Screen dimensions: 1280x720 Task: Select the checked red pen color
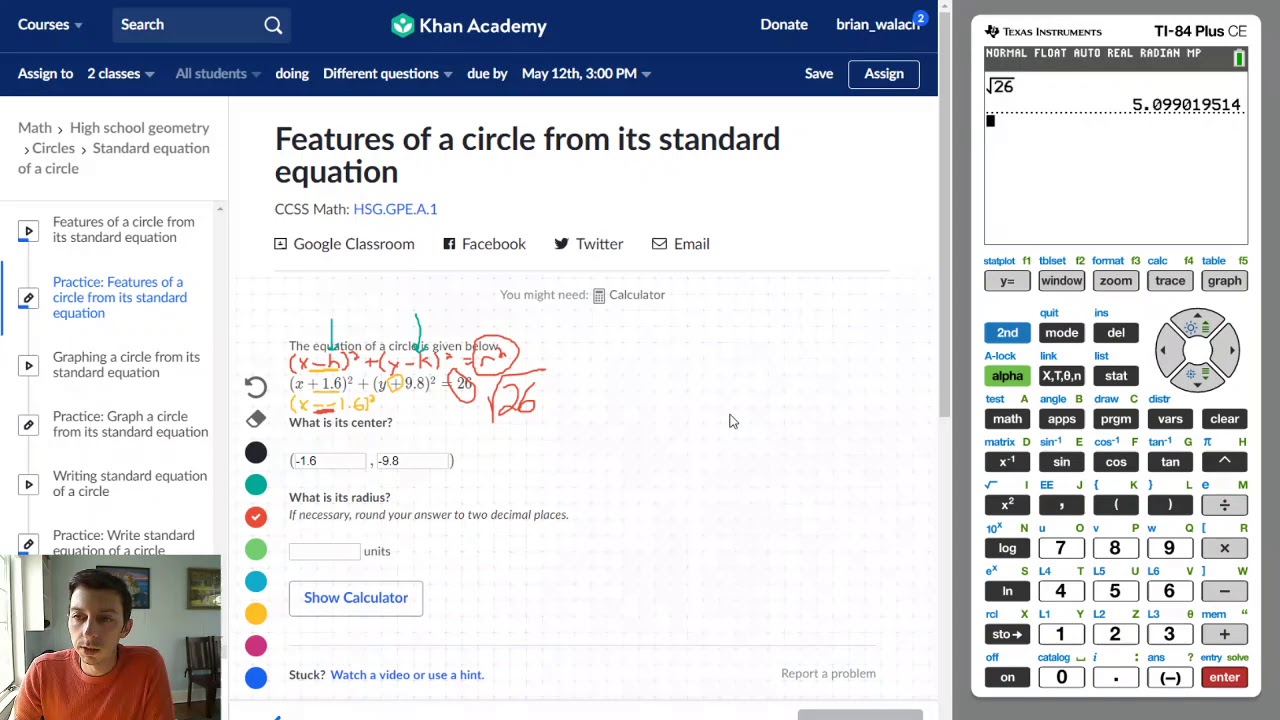[256, 517]
